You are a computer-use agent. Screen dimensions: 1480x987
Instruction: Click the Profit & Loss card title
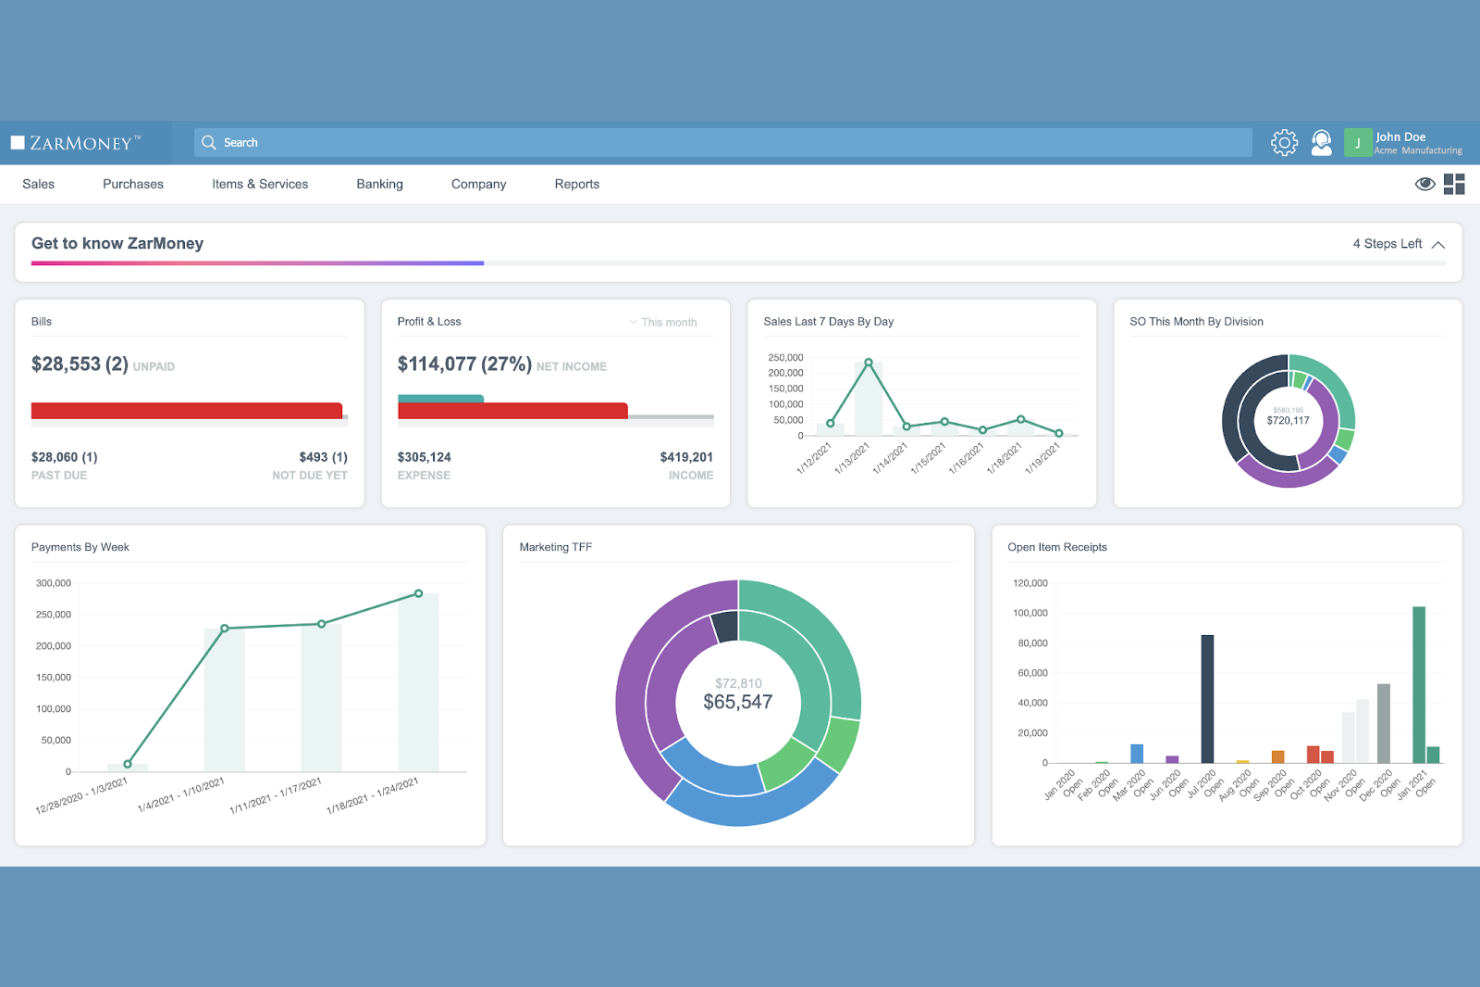tap(429, 321)
